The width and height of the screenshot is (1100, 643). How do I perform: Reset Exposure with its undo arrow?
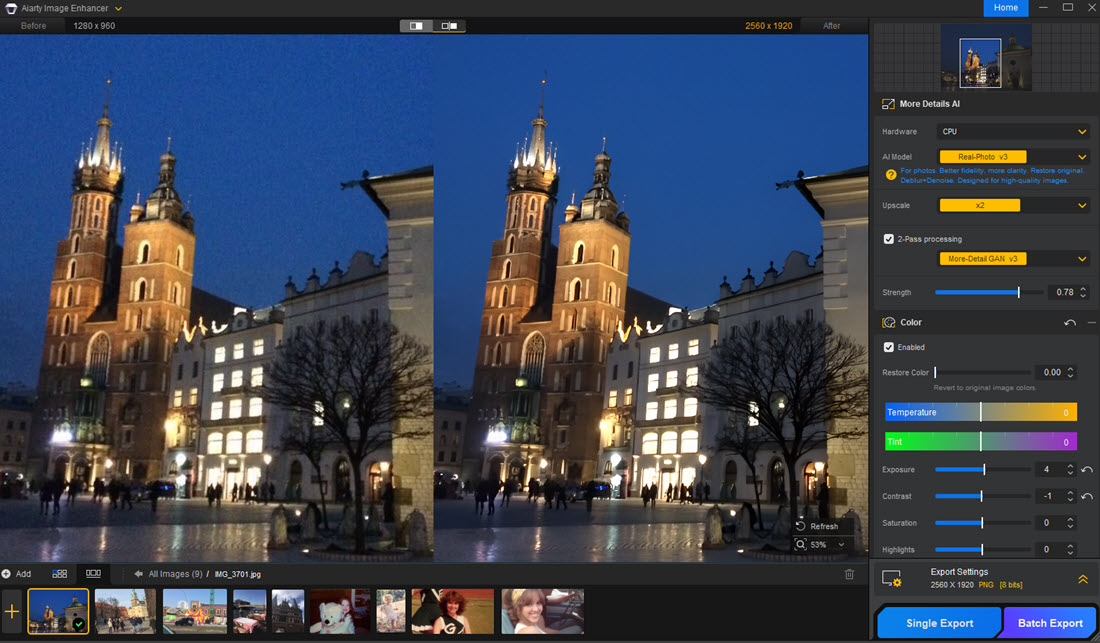tap(1087, 470)
